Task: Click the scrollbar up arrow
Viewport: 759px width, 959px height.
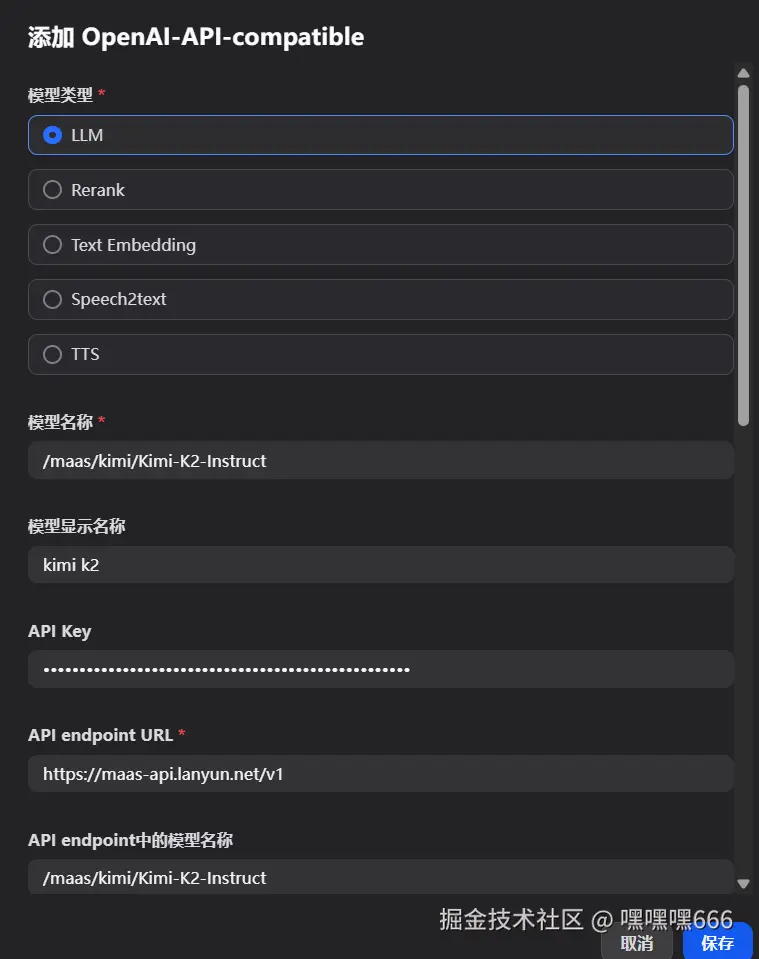Action: (x=744, y=73)
